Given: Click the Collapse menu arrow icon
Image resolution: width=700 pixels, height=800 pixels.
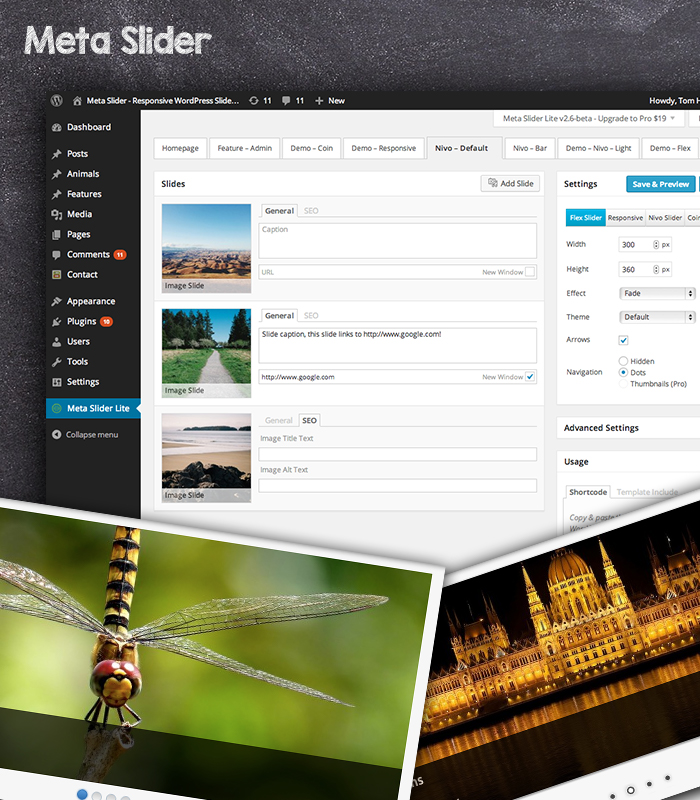Looking at the screenshot, I should pyautogui.click(x=57, y=435).
